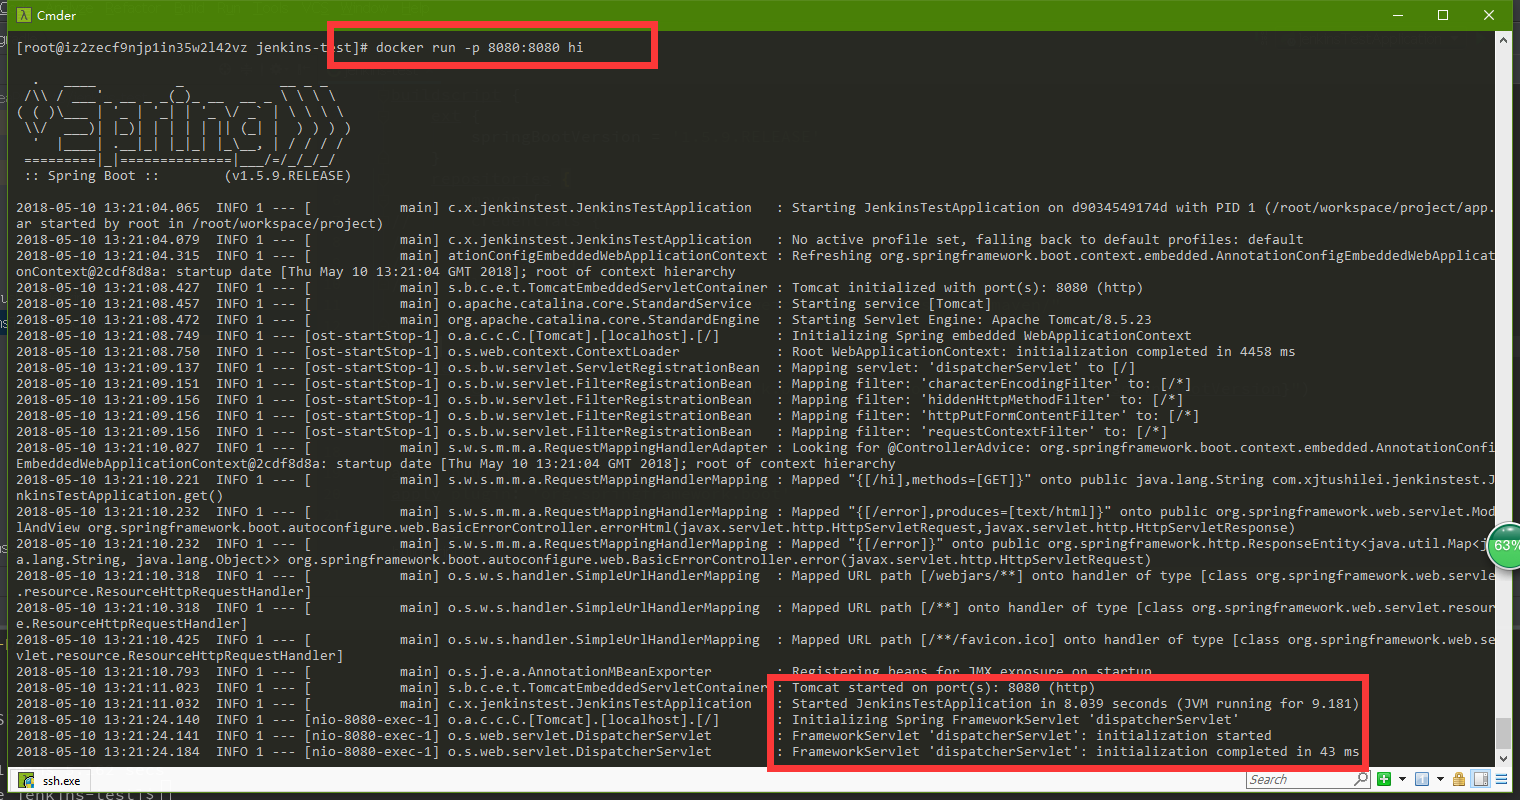The width and height of the screenshot is (1520, 800).
Task: Click "FrameworkServlet 'dispatcherServlet': initialization started" message
Action: point(1032,735)
